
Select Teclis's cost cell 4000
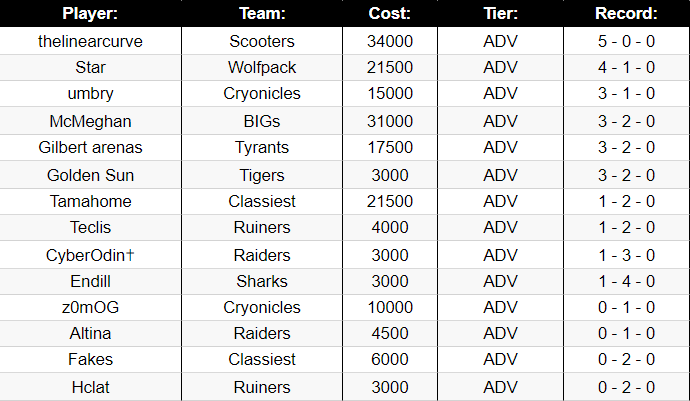(390, 227)
